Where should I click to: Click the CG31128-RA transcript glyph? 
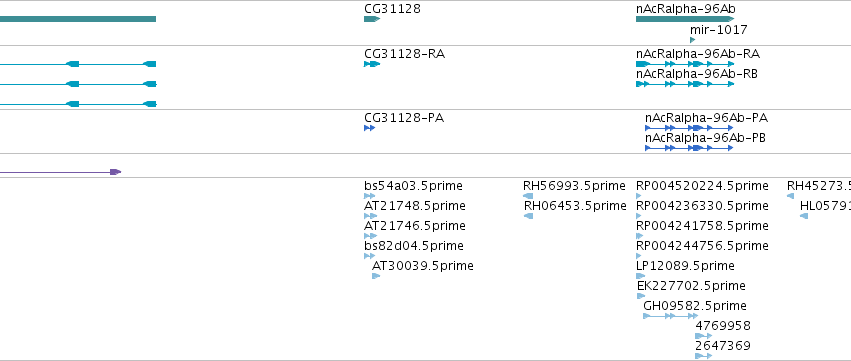click(372, 64)
